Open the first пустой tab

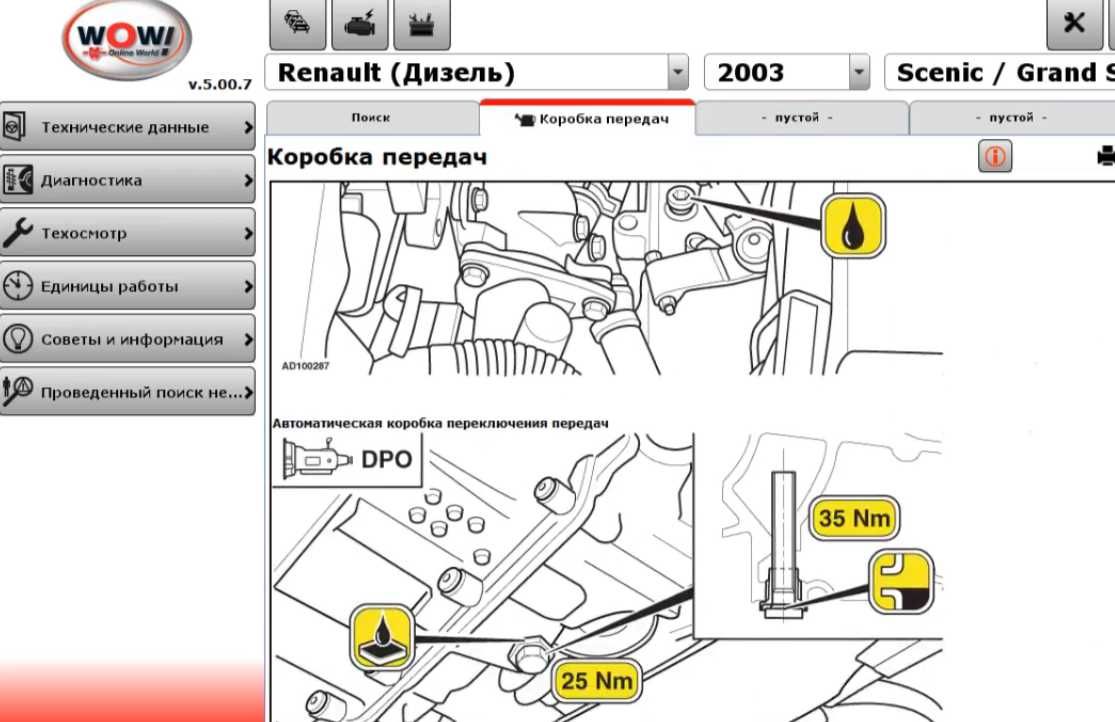(801, 117)
